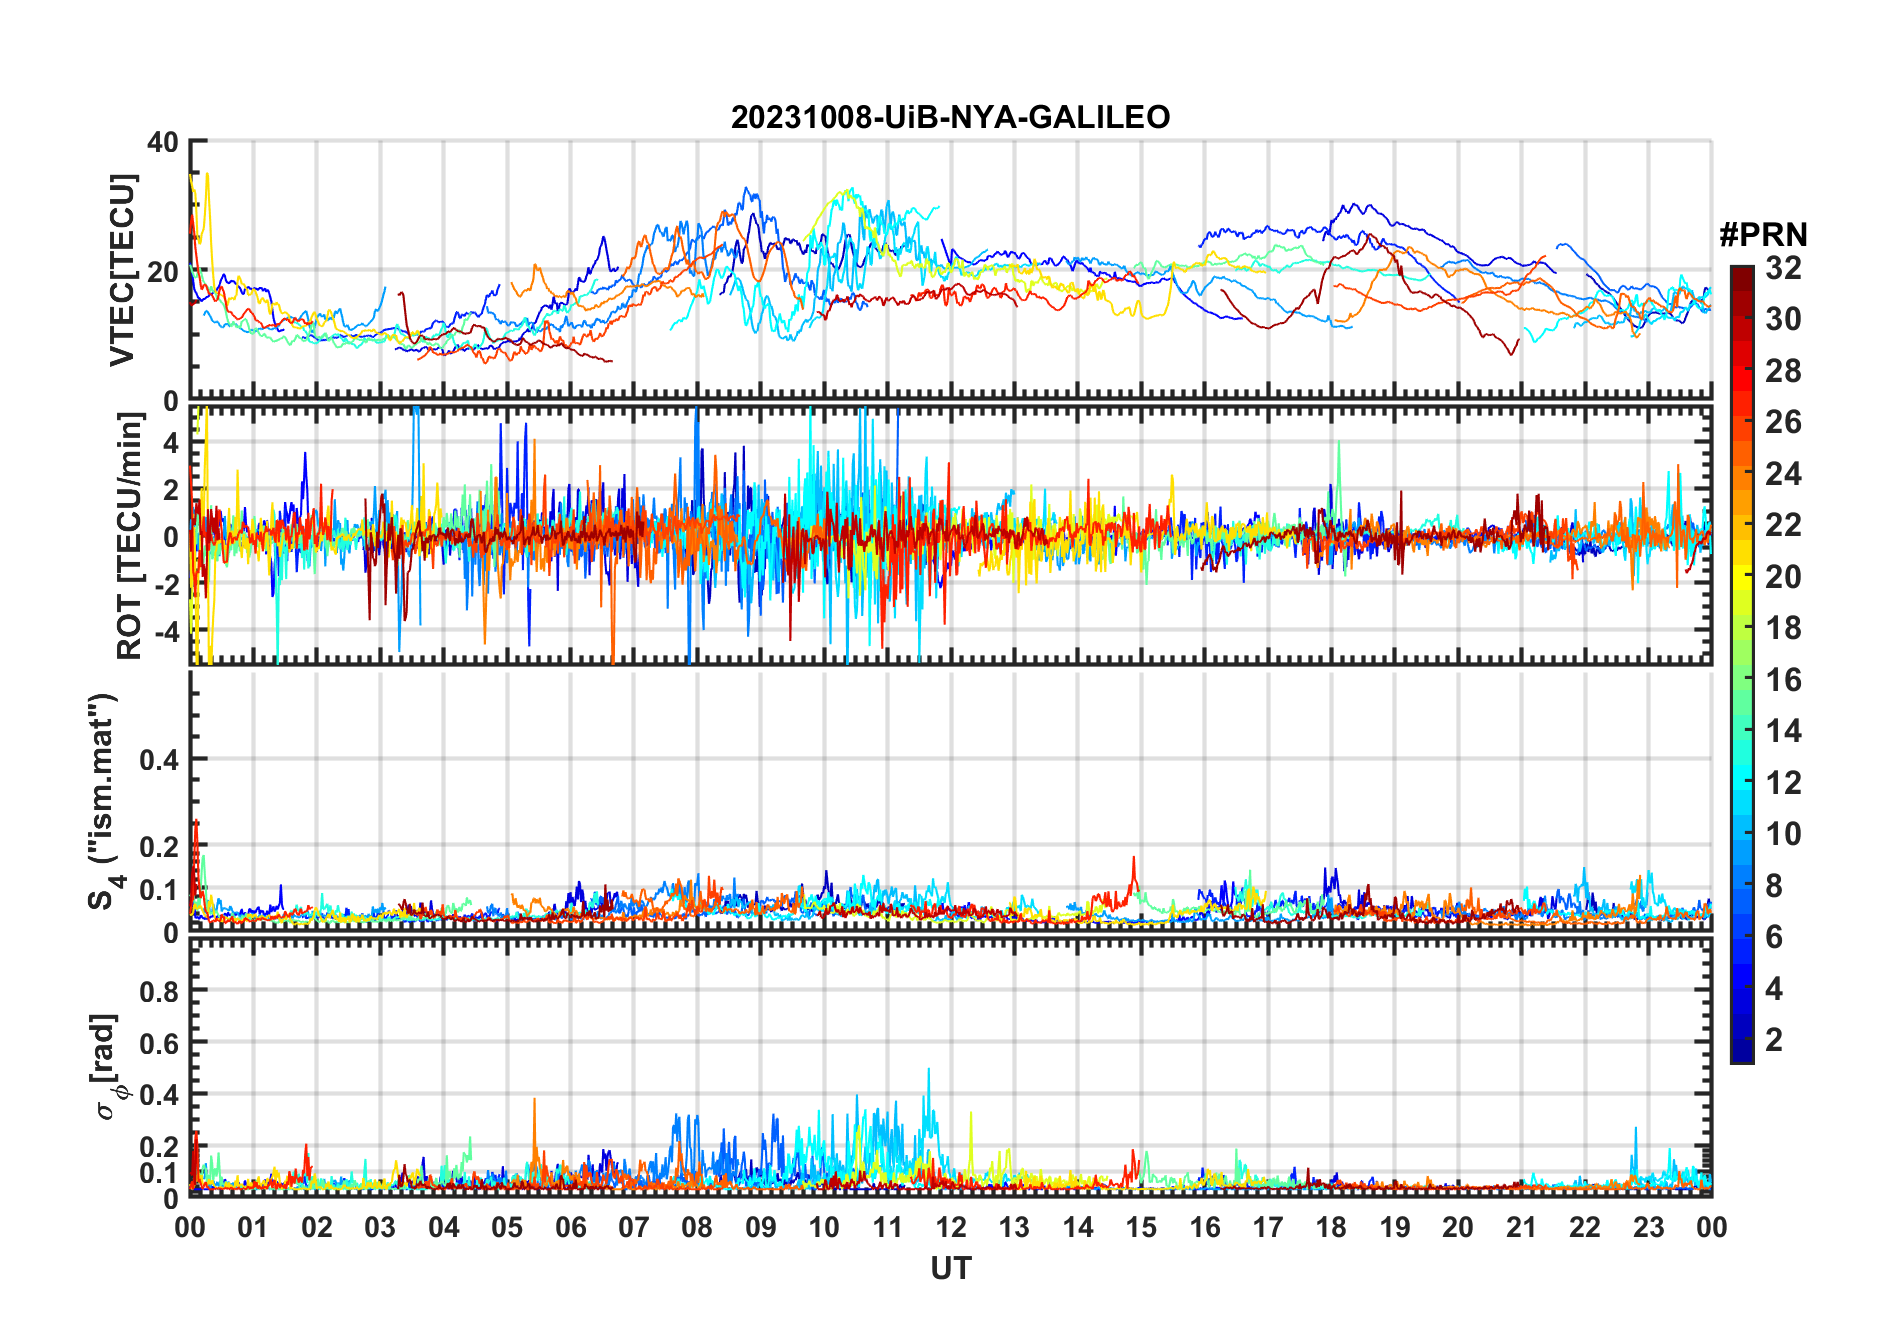Click x-axis tick label 06
Screen dimensions: 1902x1330
(x=570, y=1227)
